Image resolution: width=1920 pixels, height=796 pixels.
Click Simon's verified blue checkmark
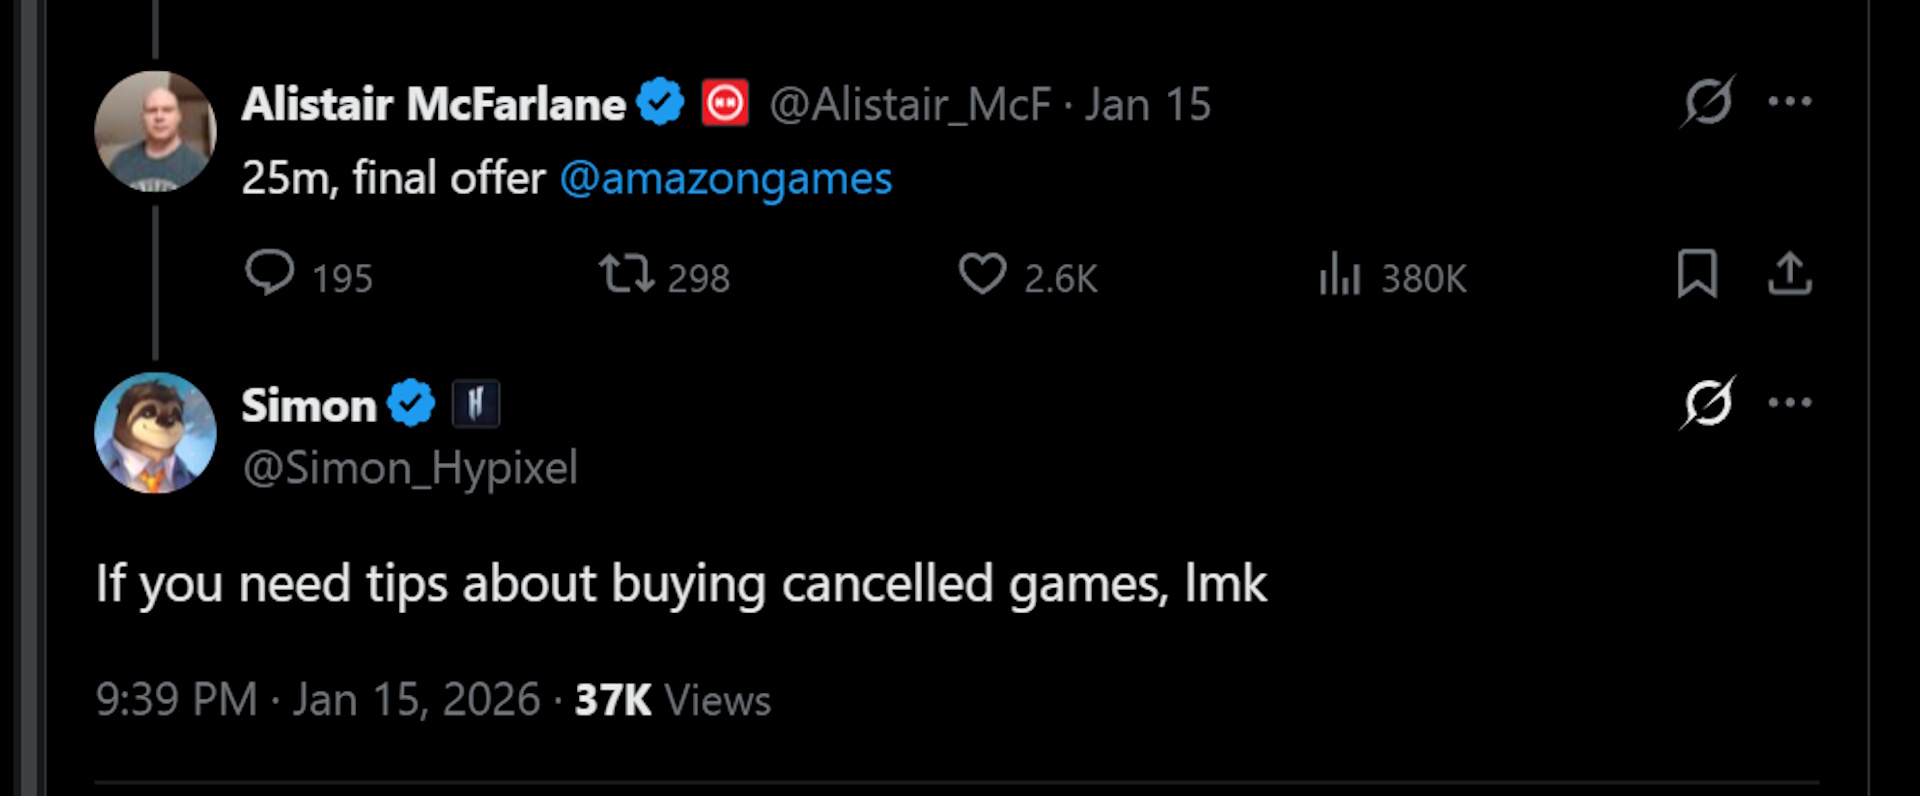click(411, 403)
